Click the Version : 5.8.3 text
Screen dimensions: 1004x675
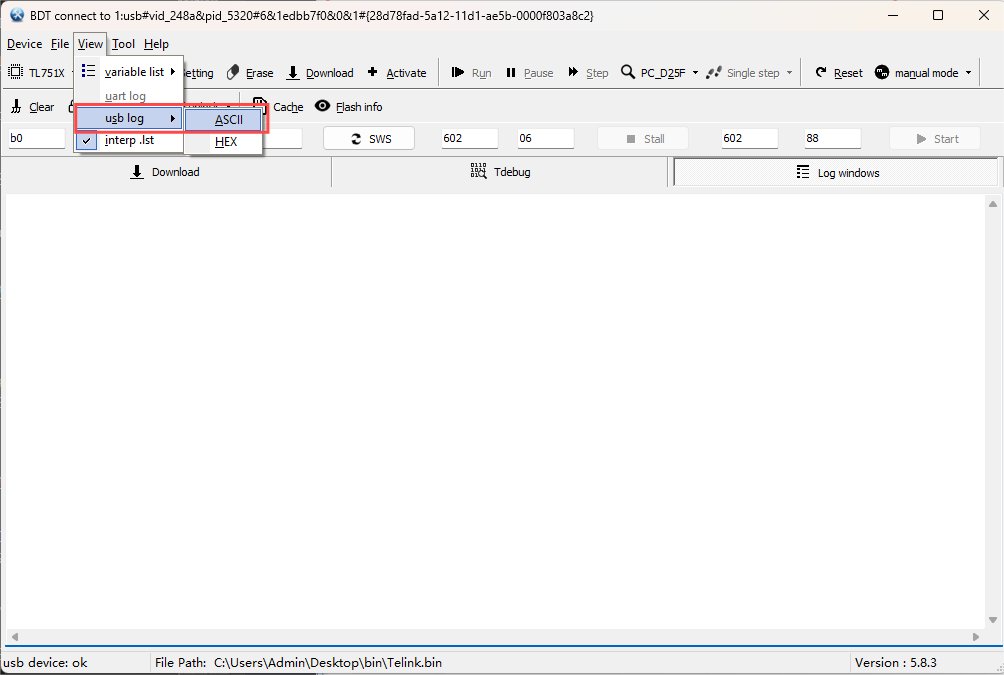(x=895, y=663)
